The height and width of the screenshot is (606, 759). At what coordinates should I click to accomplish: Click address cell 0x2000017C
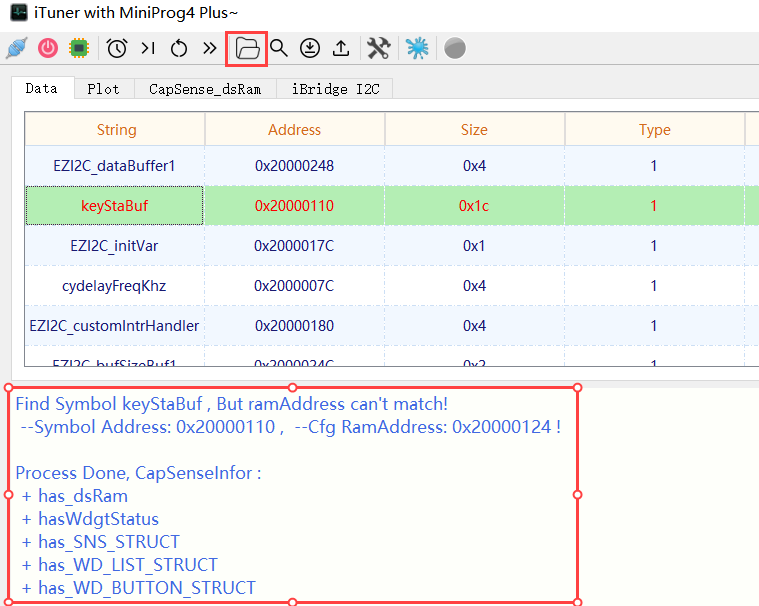point(294,246)
